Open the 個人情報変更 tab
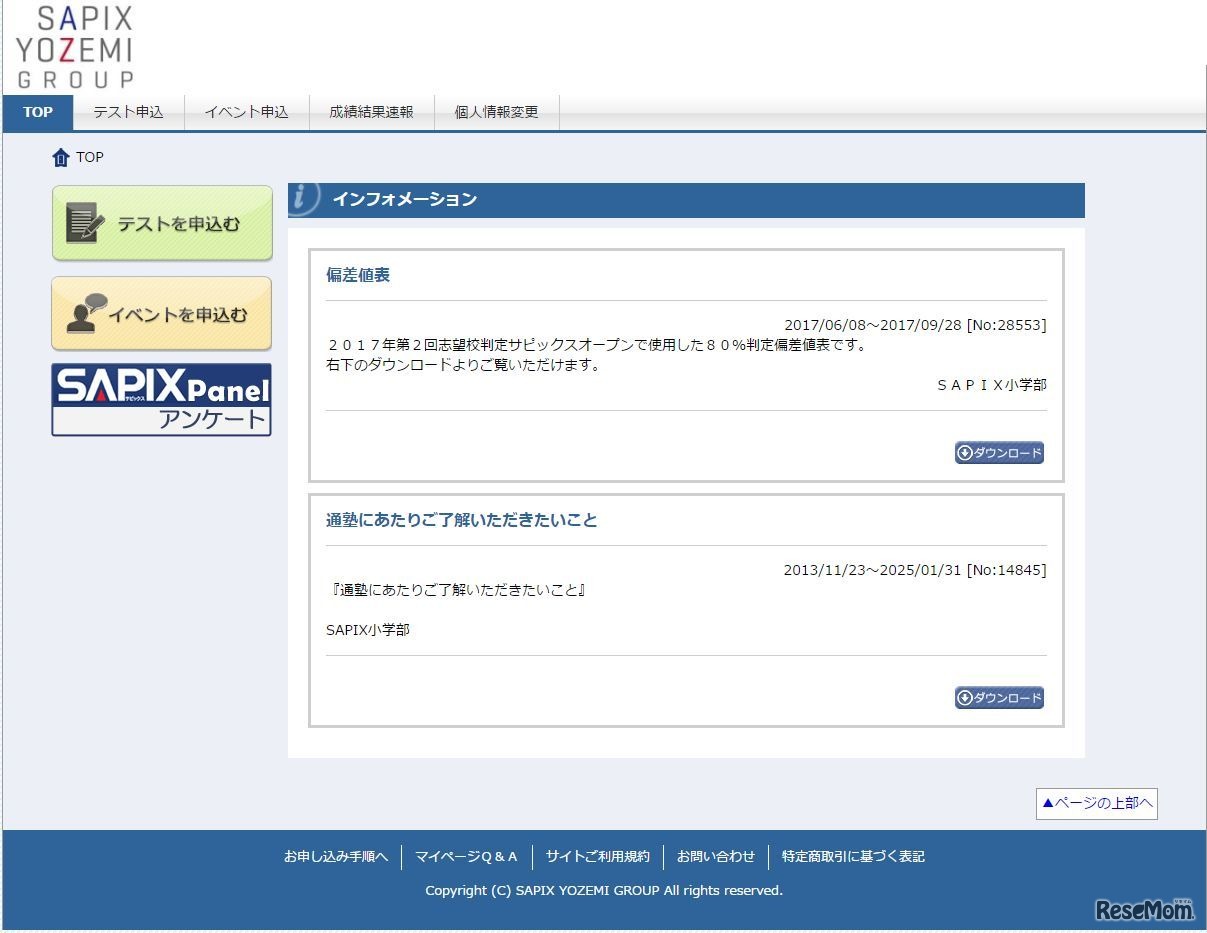The width and height of the screenshot is (1207, 933). (496, 112)
